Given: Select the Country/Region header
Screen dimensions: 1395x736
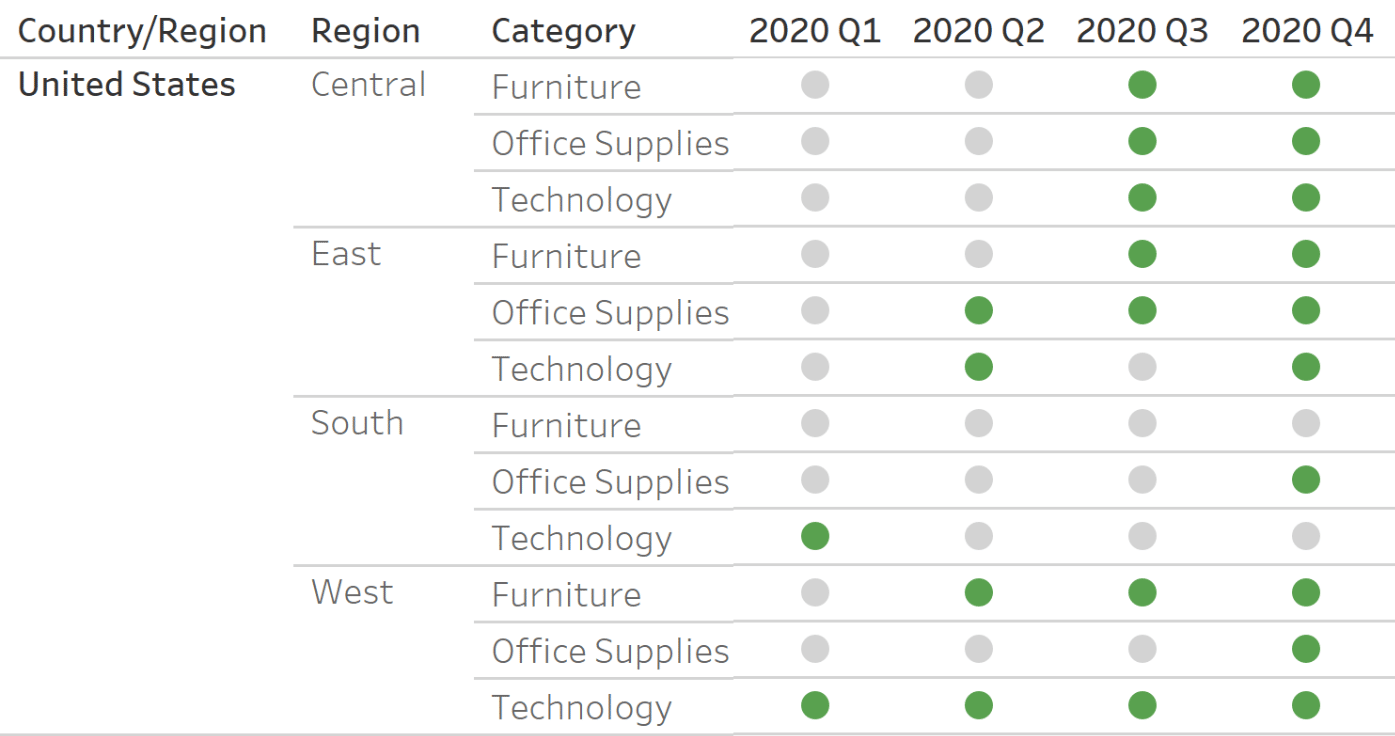Looking at the screenshot, I should pyautogui.click(x=142, y=32).
